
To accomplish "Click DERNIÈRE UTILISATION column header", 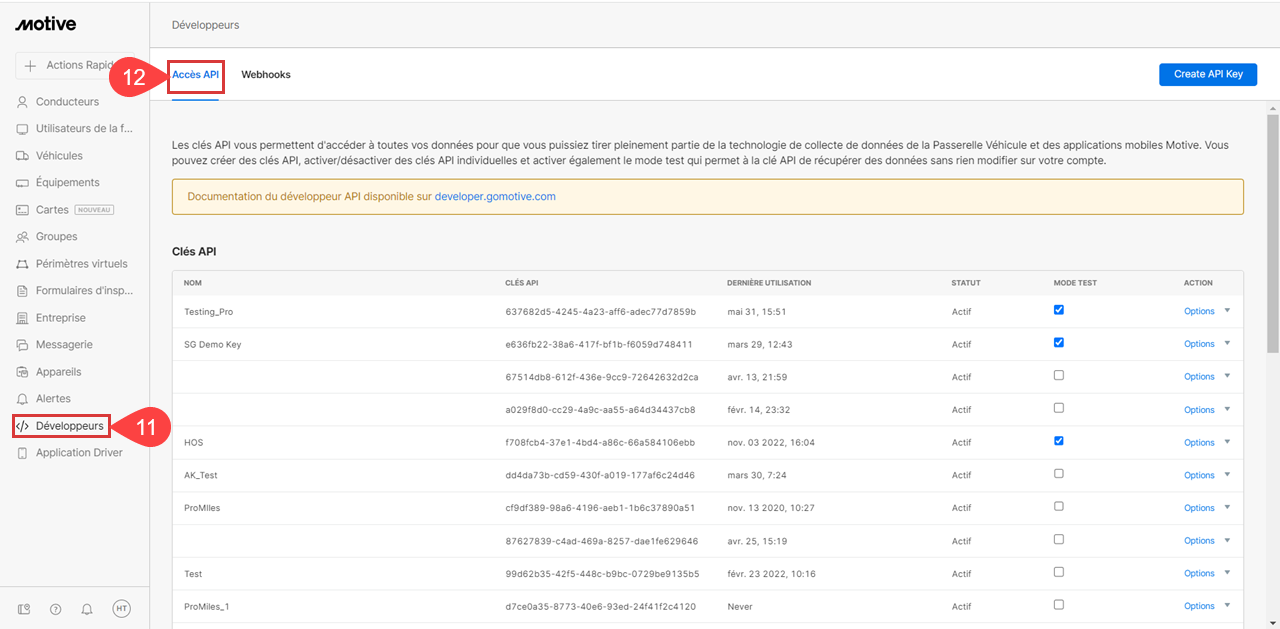I will [769, 283].
